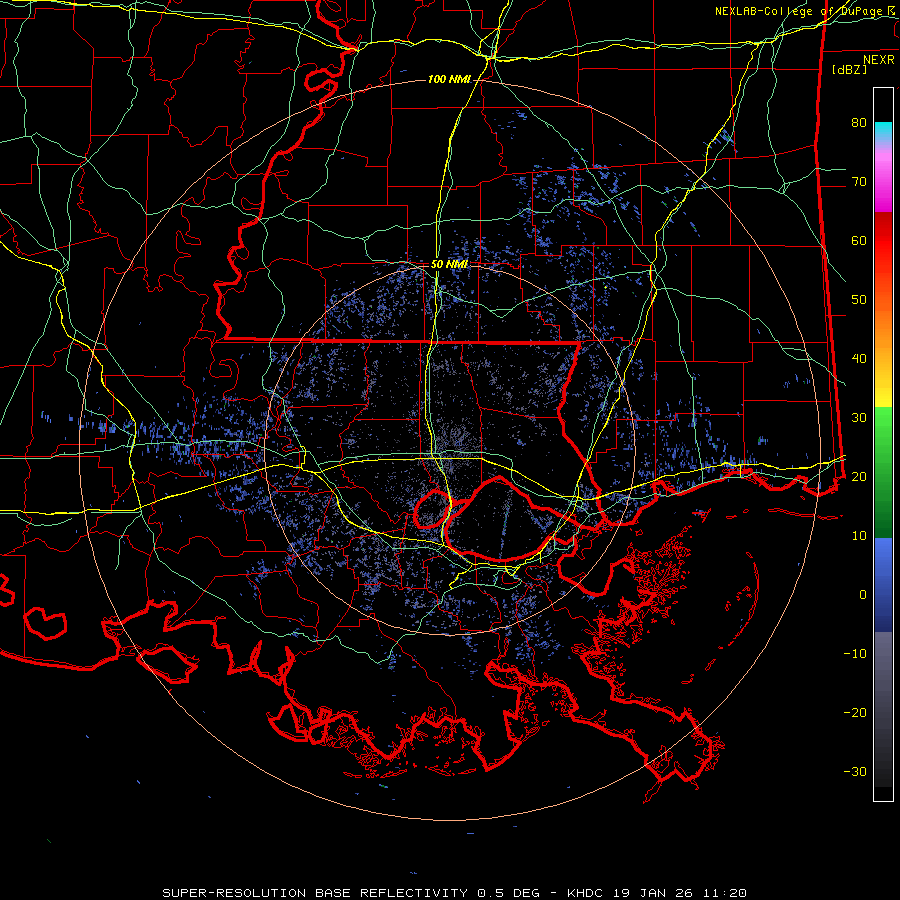Click the 10 dBZ scale value
The image size is (900, 900).
[x=859, y=536]
